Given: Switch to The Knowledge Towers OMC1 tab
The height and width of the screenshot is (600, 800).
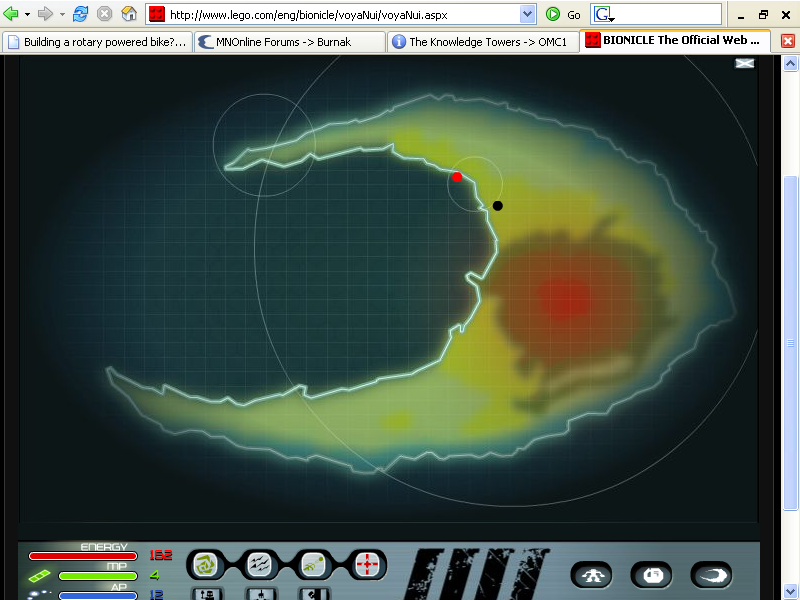Looking at the screenshot, I should 484,42.
